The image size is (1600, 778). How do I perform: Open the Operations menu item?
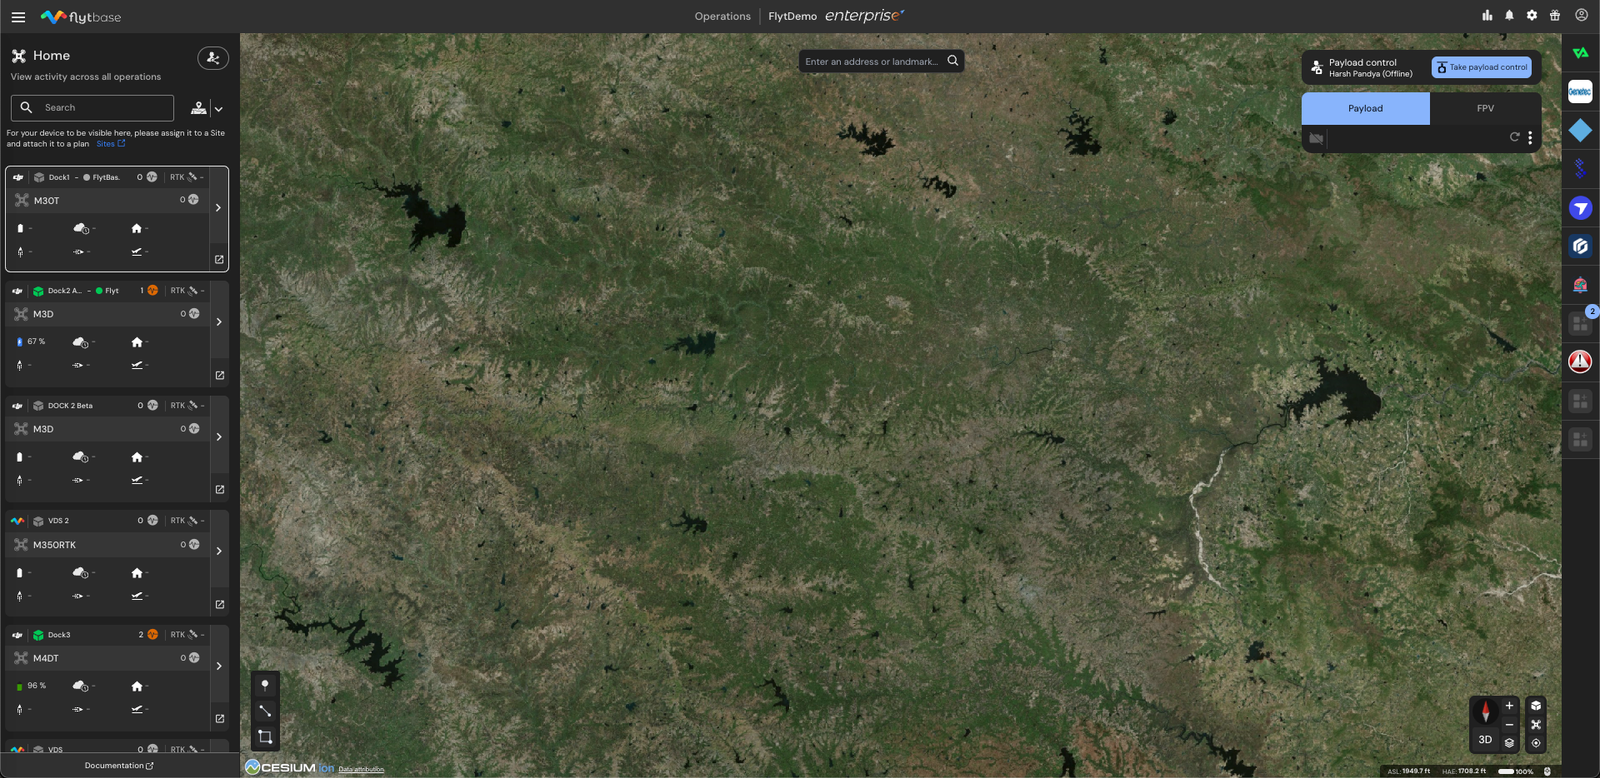click(722, 16)
